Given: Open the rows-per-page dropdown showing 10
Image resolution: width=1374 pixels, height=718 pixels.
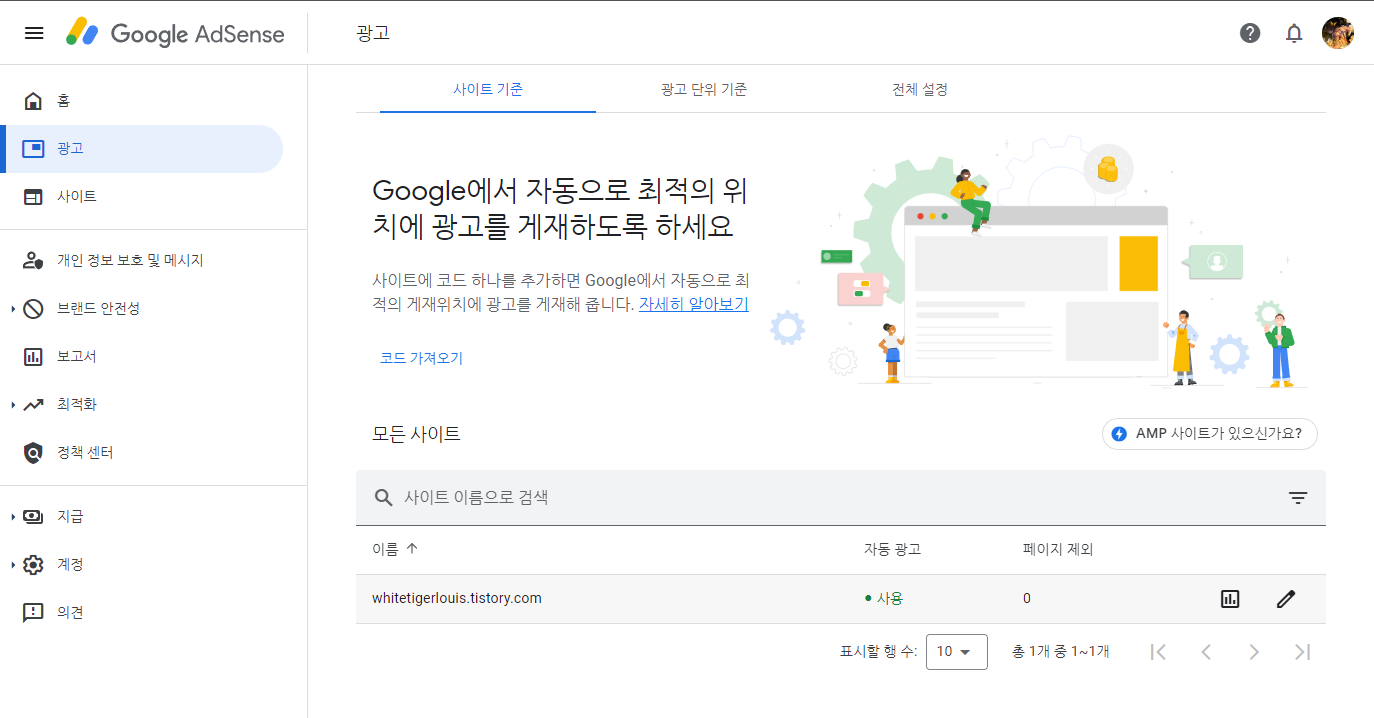Looking at the screenshot, I should click(957, 652).
